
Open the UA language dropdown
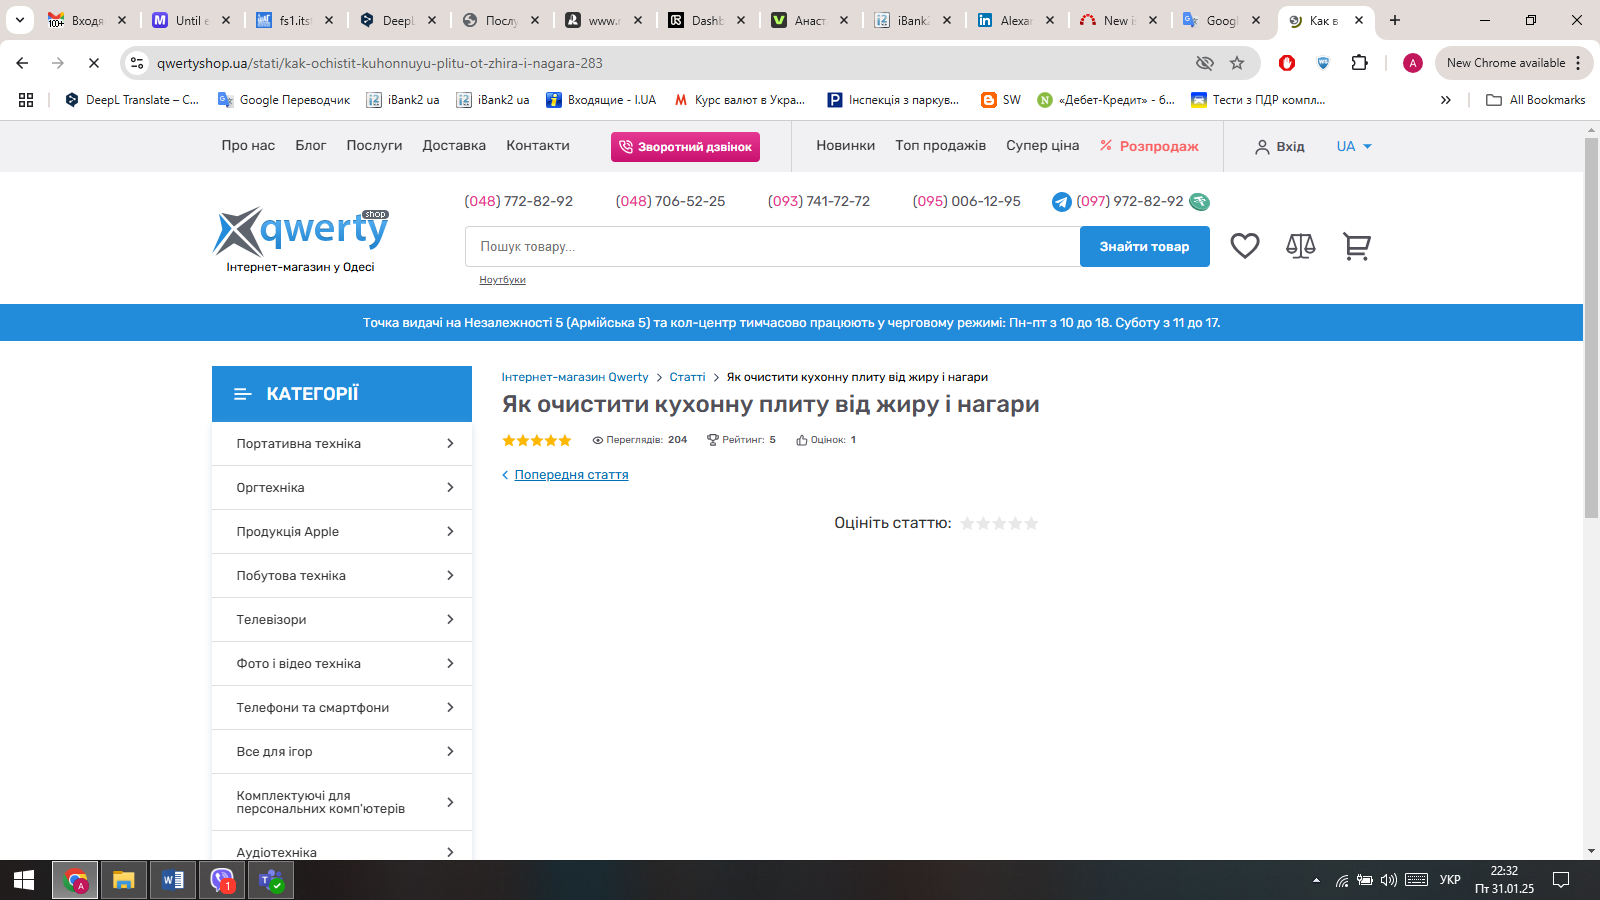click(1353, 146)
